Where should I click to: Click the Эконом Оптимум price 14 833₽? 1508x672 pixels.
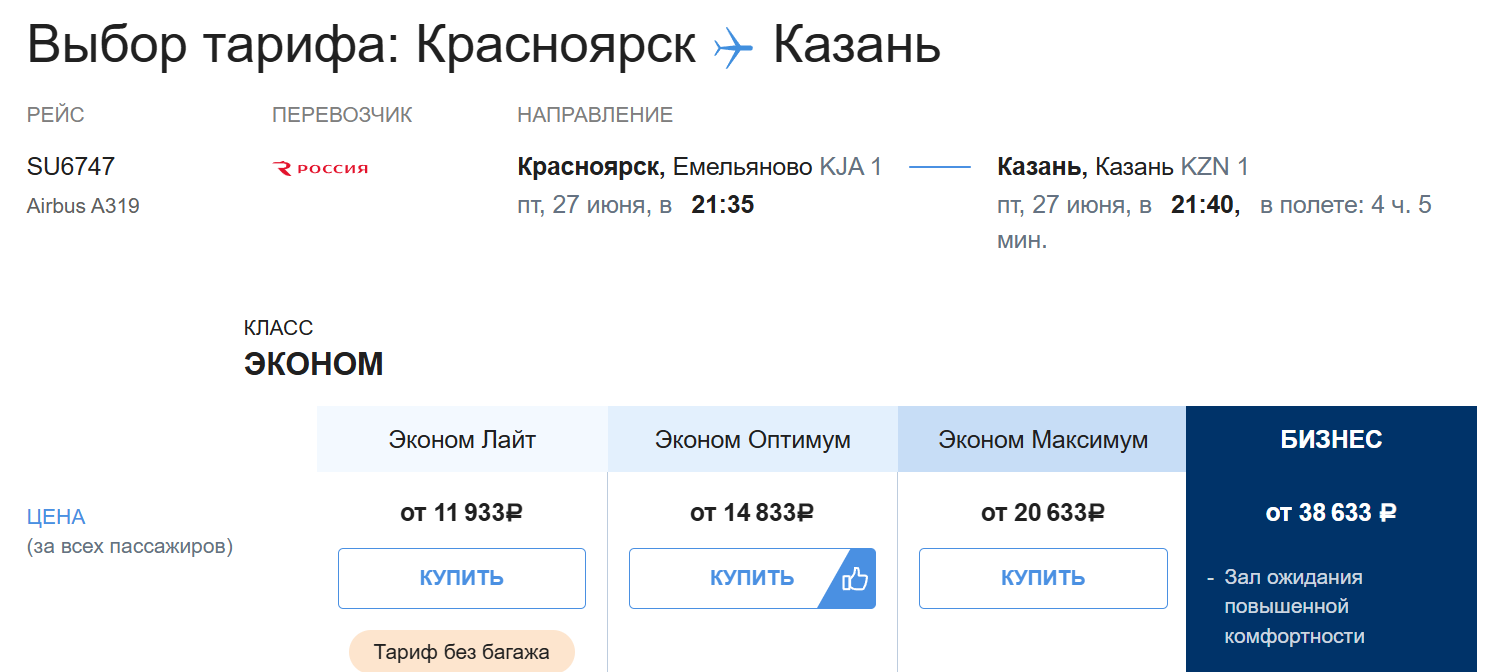[752, 513]
